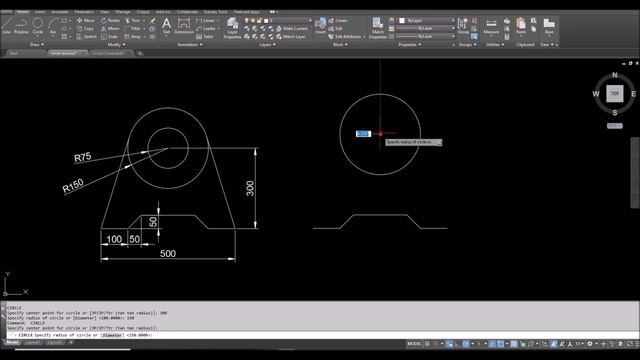Screen dimensions: 640x360
Task: Expand the Modify panel
Action: 116,44
